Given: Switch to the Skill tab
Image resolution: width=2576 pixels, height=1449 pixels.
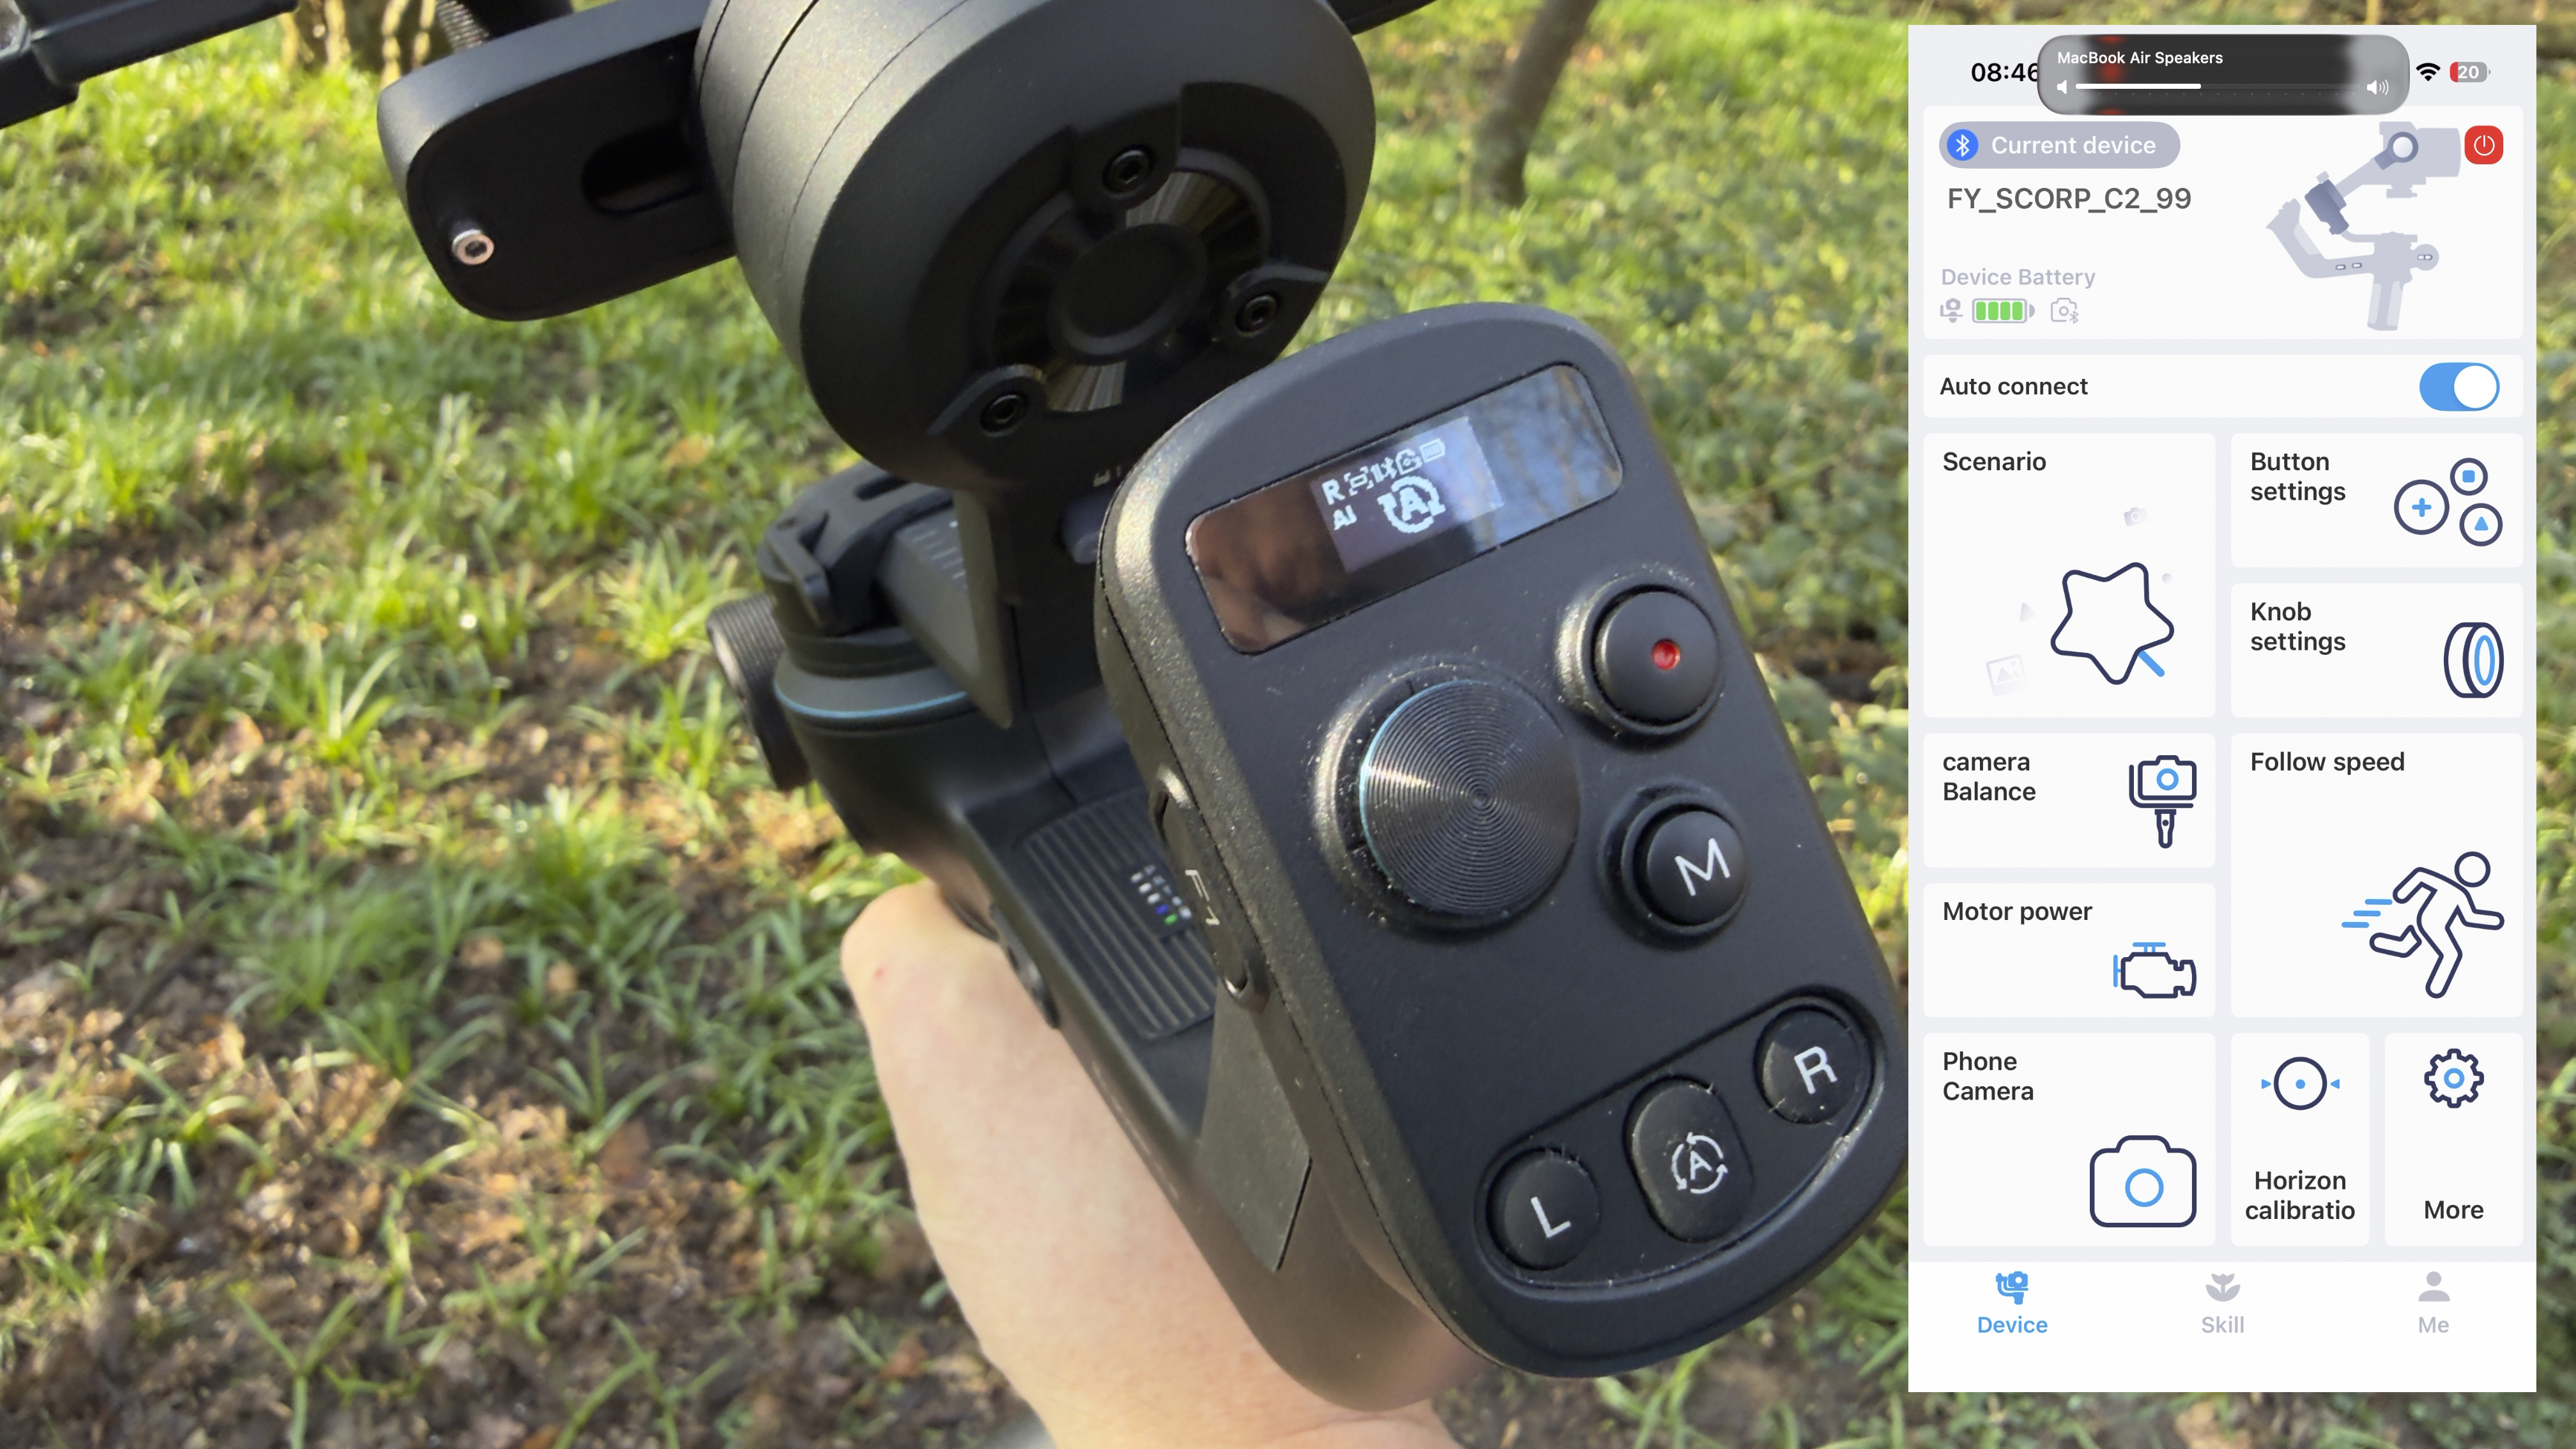Looking at the screenshot, I should tap(2223, 1303).
